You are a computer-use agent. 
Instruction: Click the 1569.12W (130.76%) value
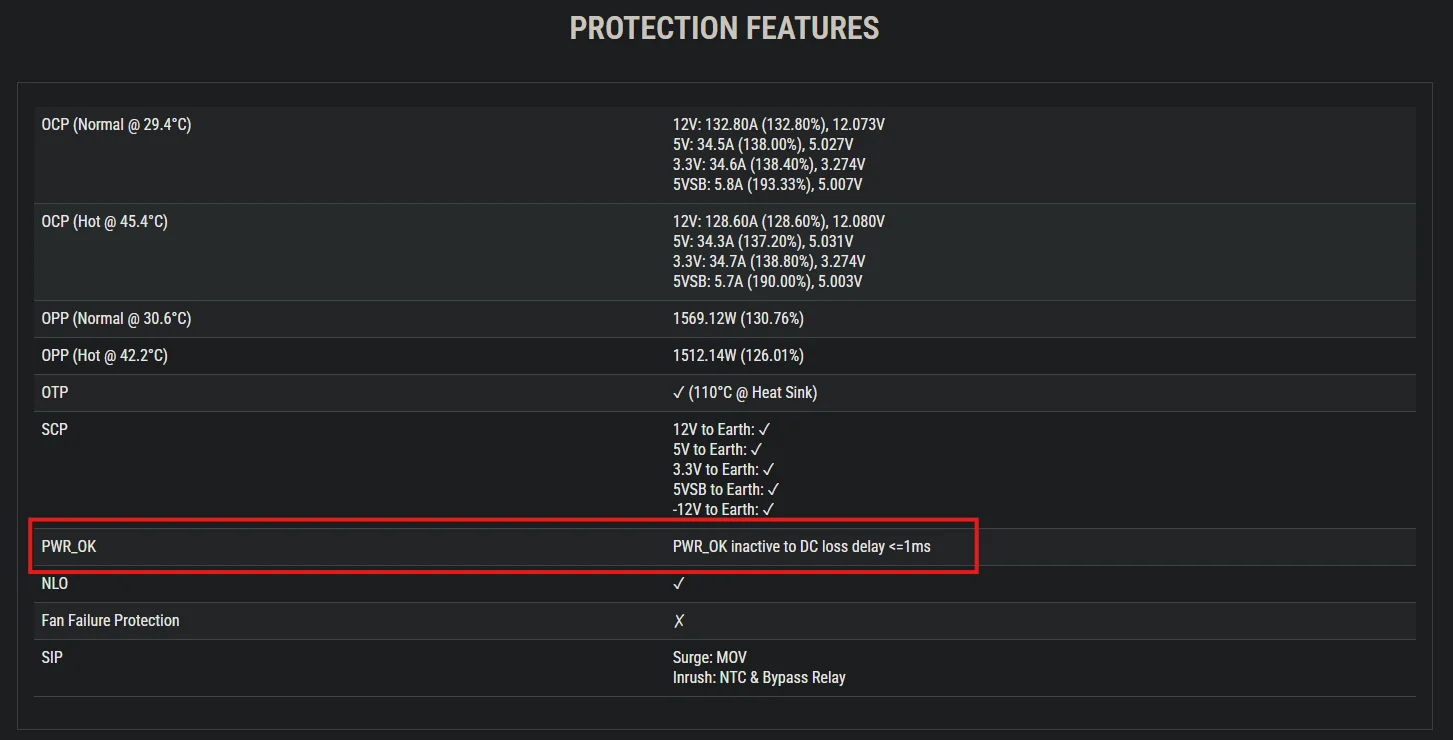coord(738,319)
